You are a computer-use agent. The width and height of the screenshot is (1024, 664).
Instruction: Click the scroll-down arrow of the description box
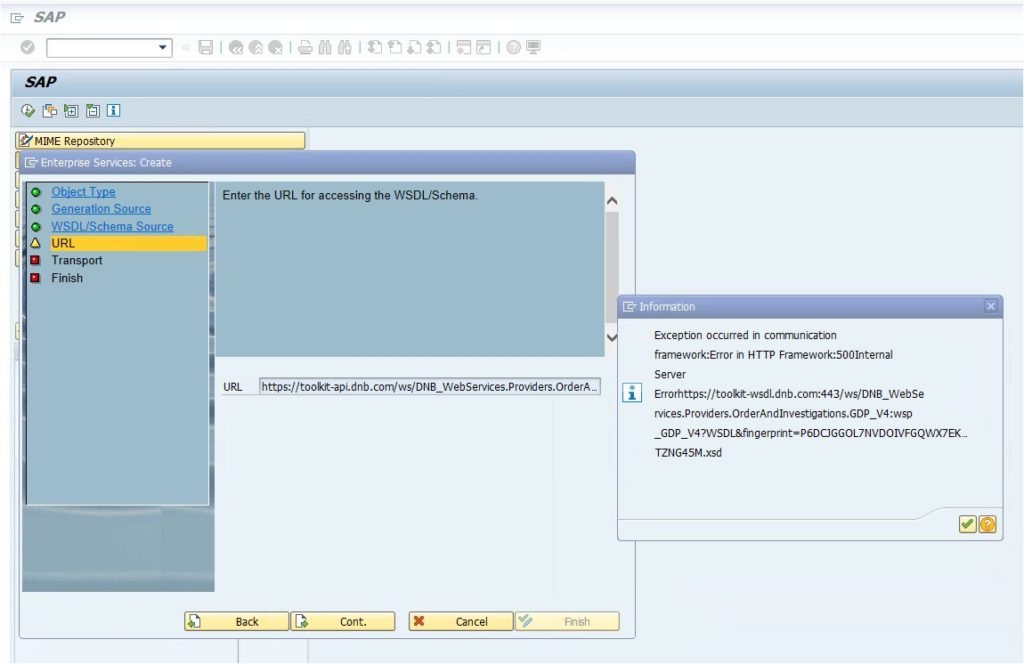coord(612,338)
